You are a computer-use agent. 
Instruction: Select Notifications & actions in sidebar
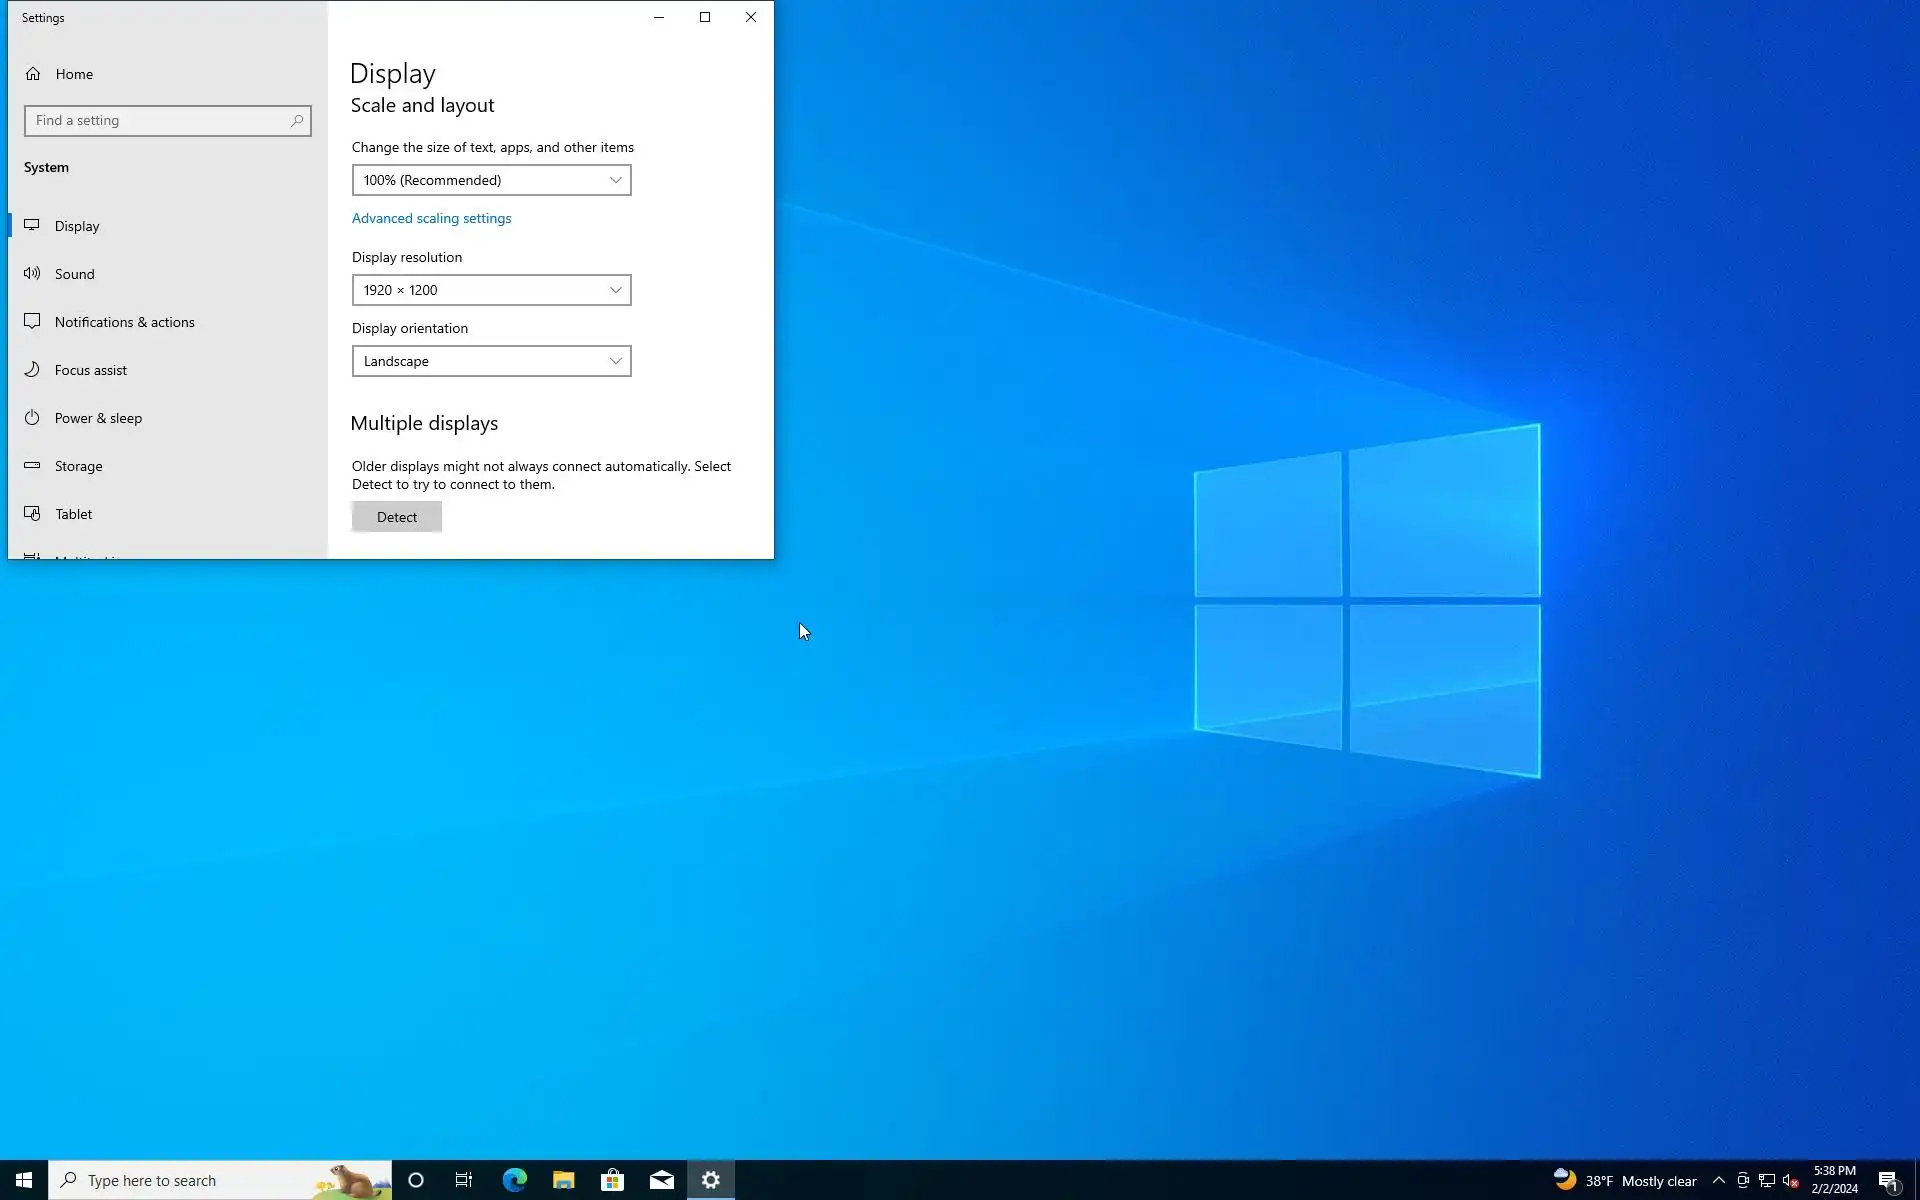click(x=124, y=322)
